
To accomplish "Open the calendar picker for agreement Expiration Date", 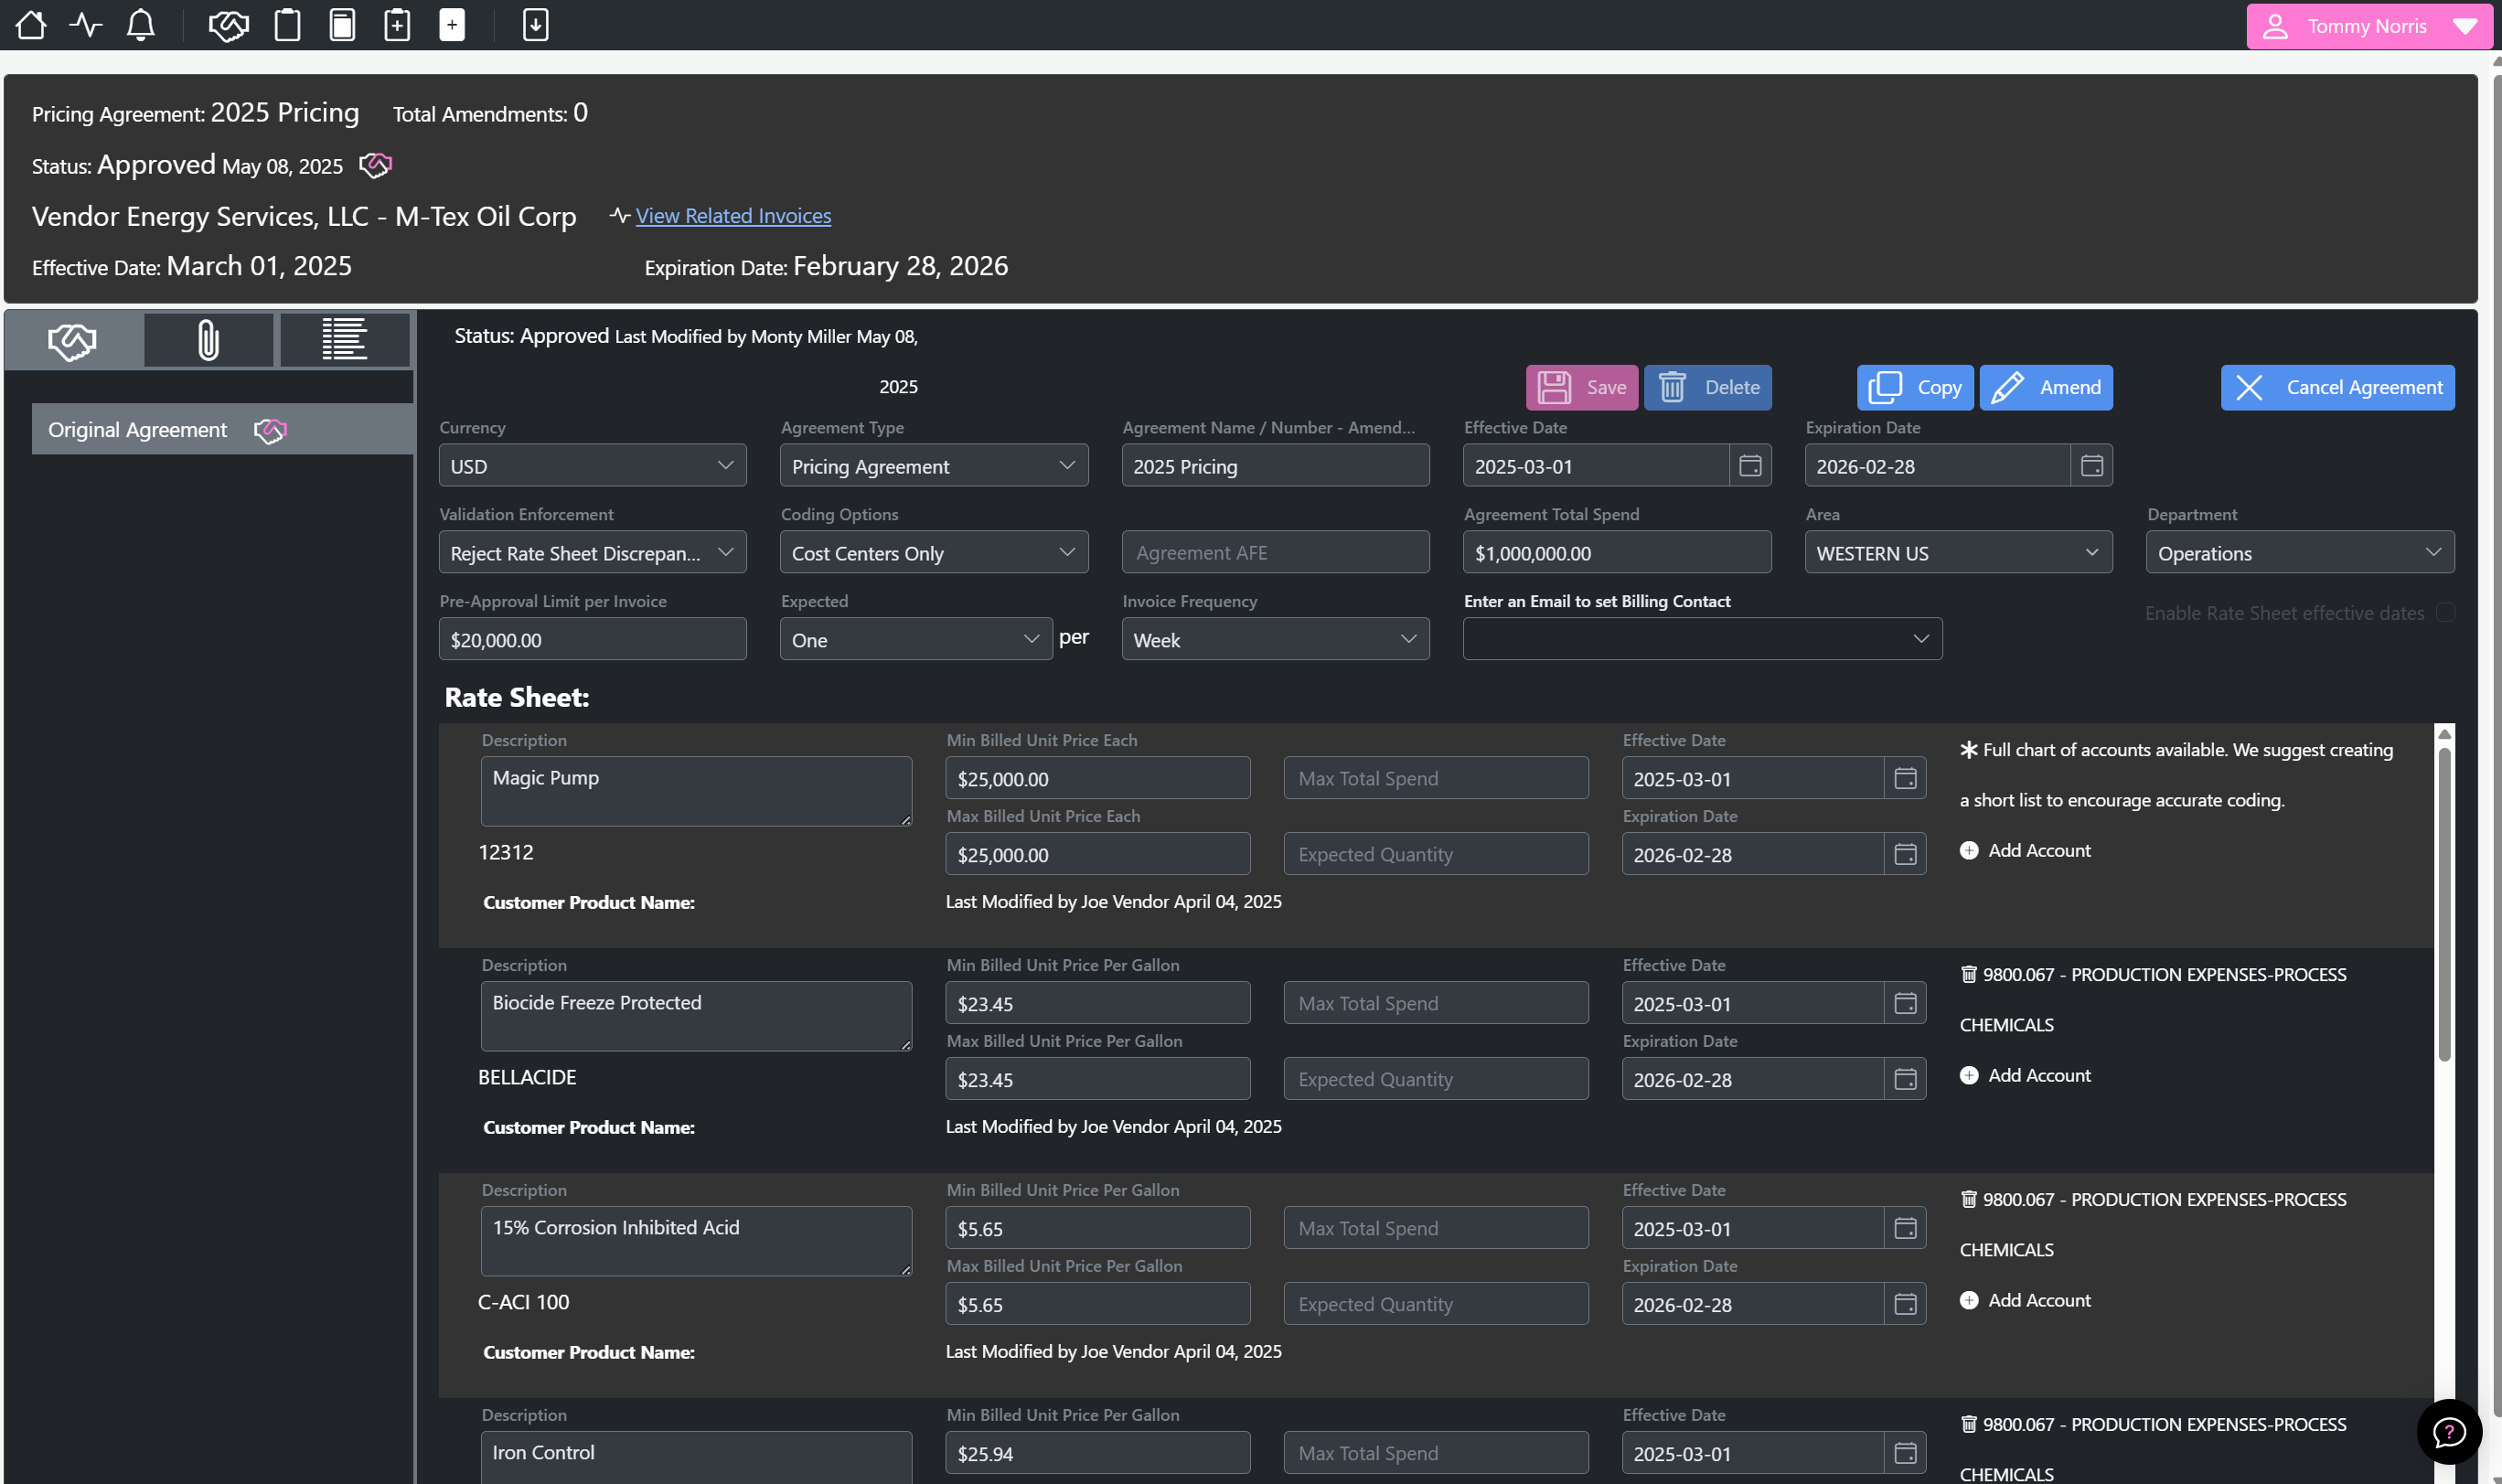I will pyautogui.click(x=2091, y=466).
